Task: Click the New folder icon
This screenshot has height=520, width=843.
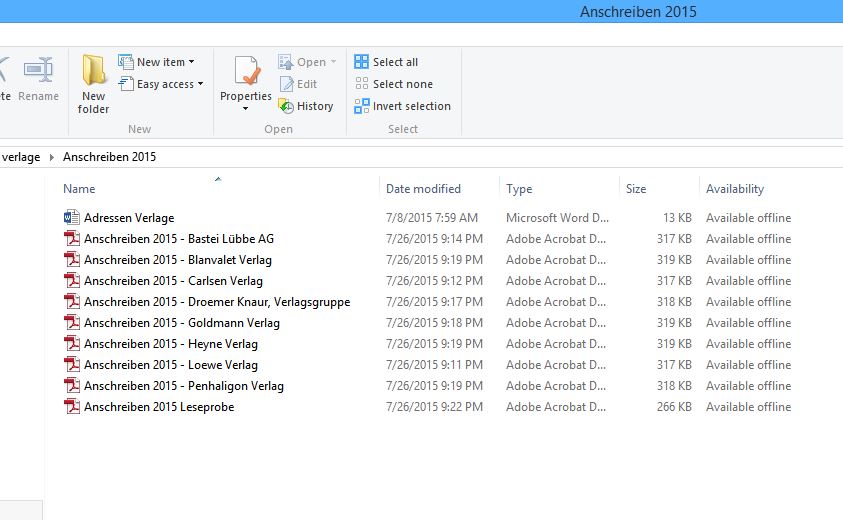Action: coord(94,71)
